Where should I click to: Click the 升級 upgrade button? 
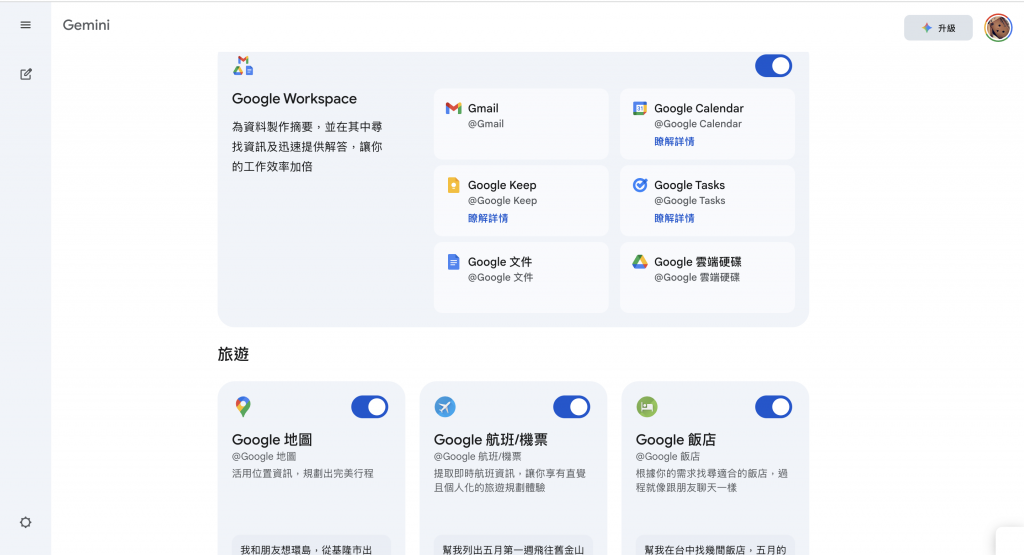coord(938,28)
